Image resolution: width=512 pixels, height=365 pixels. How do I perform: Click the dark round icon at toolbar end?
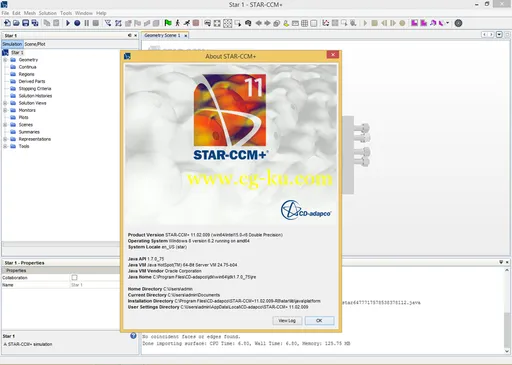[458, 23]
